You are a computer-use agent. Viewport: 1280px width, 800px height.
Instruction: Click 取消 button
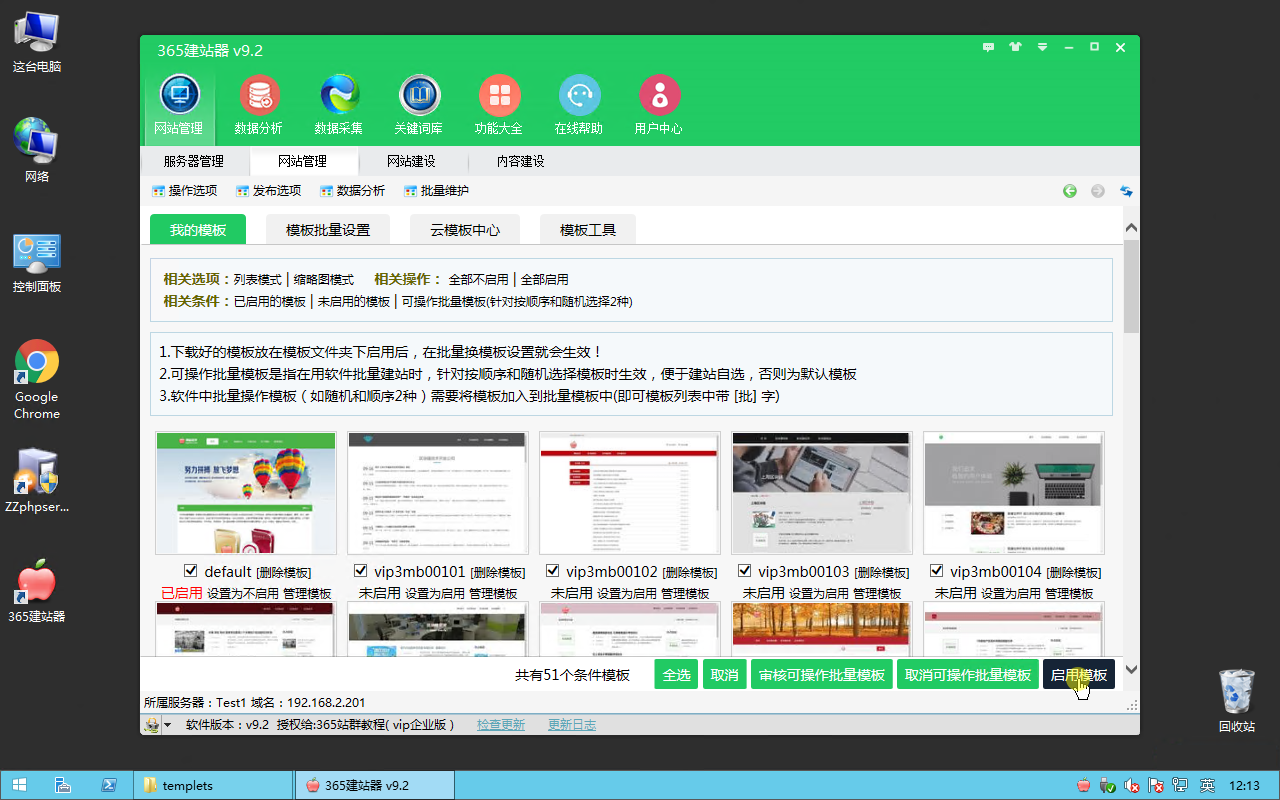coord(725,675)
